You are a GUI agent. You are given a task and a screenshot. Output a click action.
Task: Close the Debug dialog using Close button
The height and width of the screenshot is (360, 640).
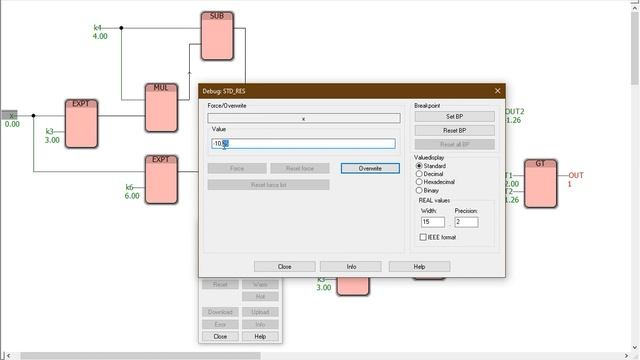[284, 267]
